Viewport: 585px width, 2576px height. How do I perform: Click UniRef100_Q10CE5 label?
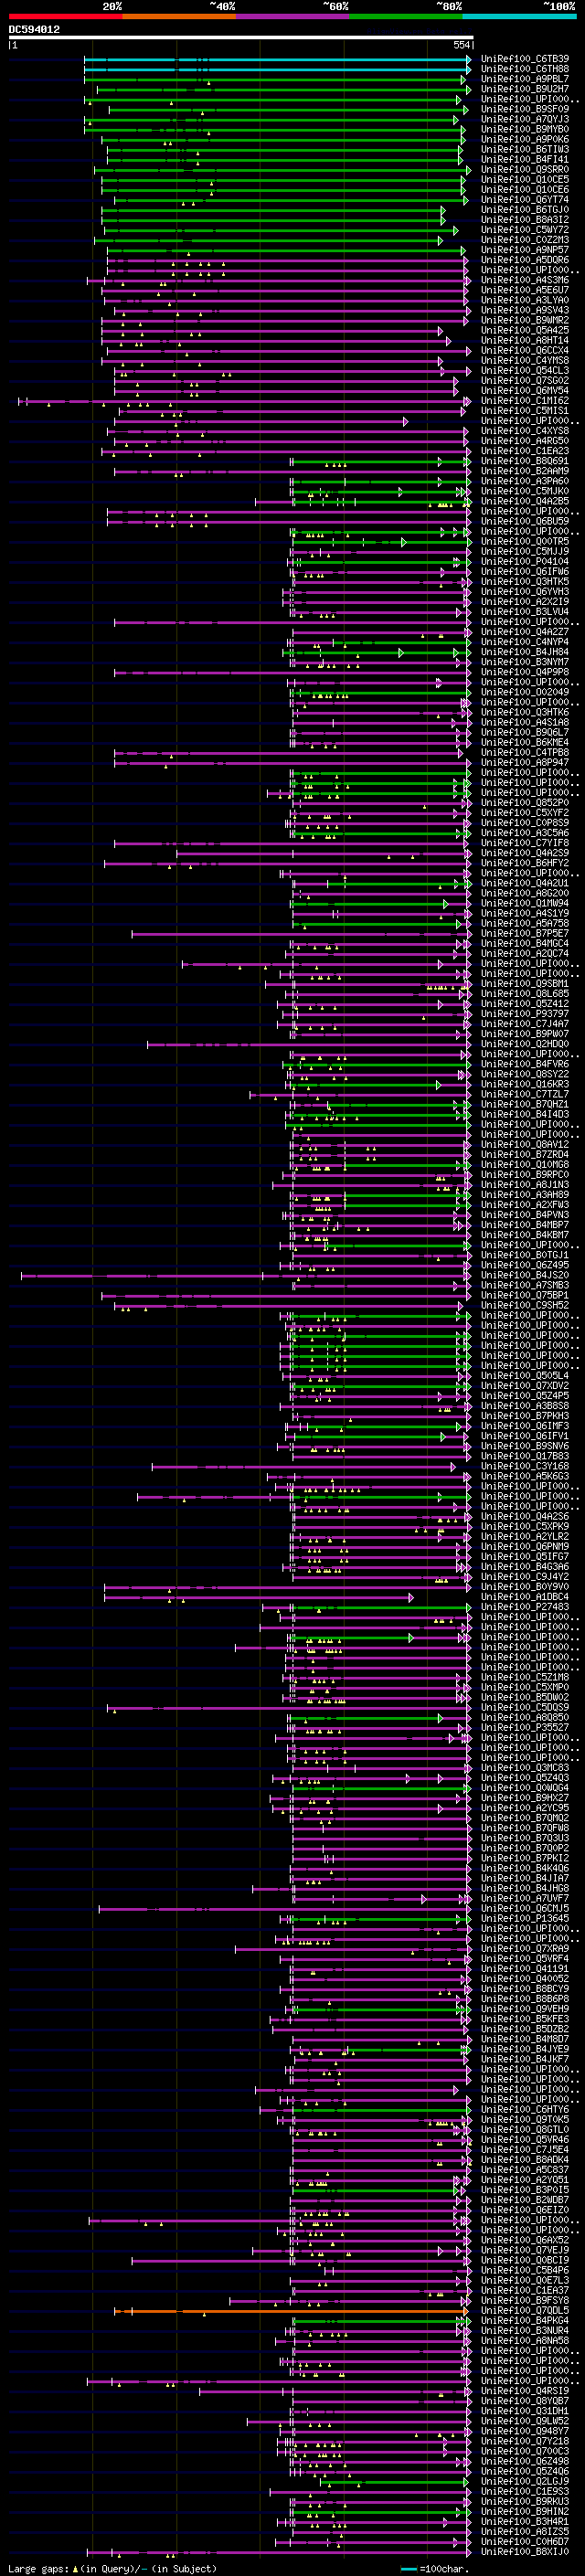(525, 179)
